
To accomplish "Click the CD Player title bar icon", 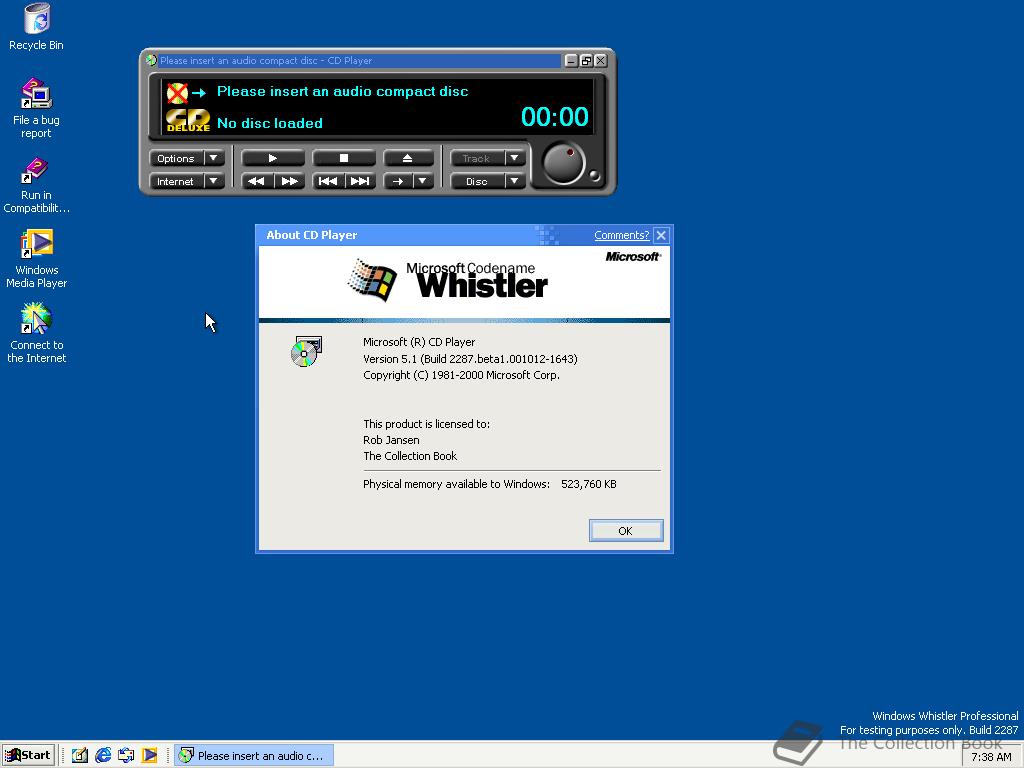I will pos(152,60).
